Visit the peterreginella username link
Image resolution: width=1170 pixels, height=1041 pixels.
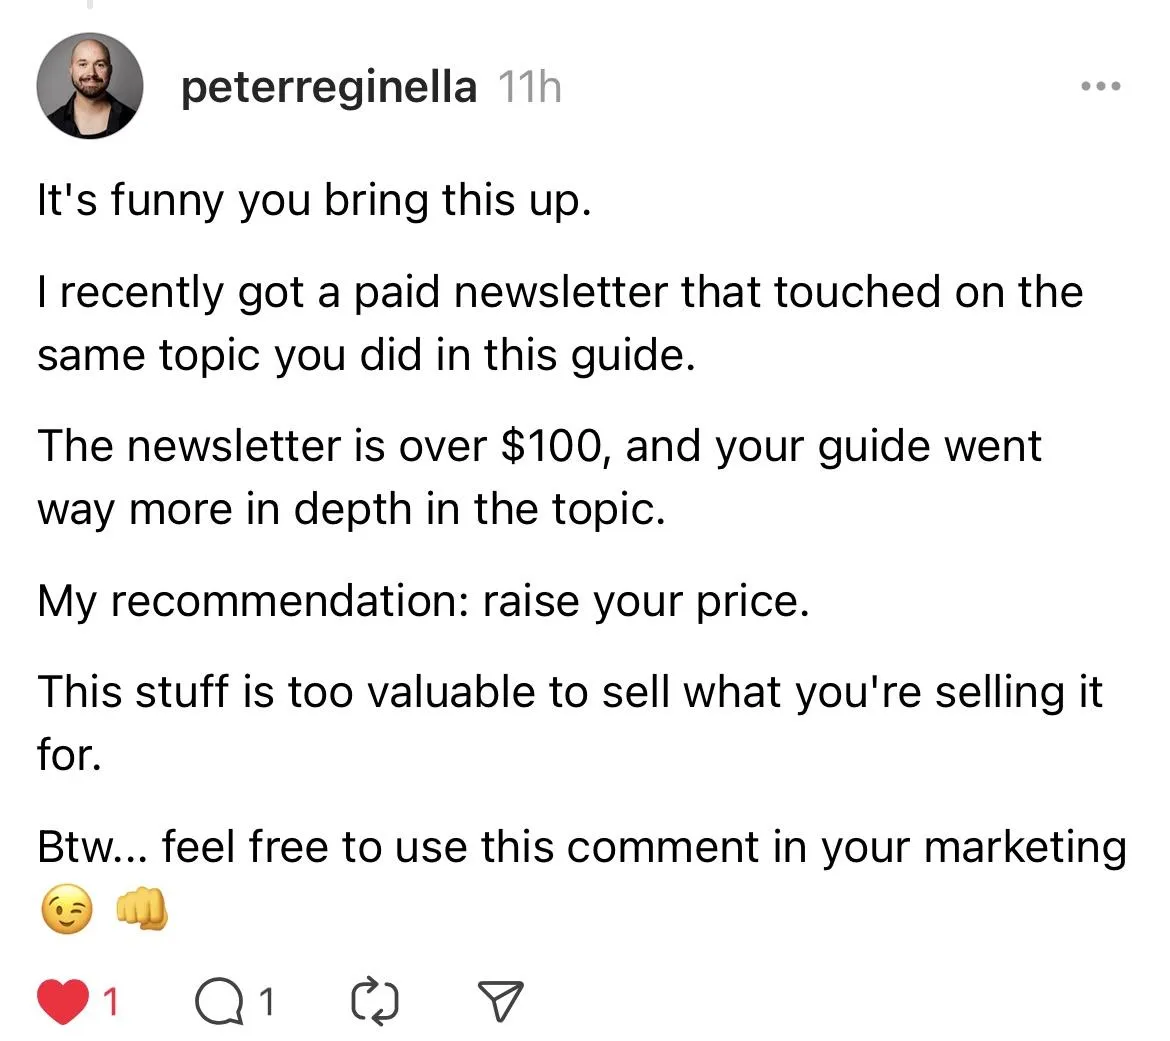(329, 88)
